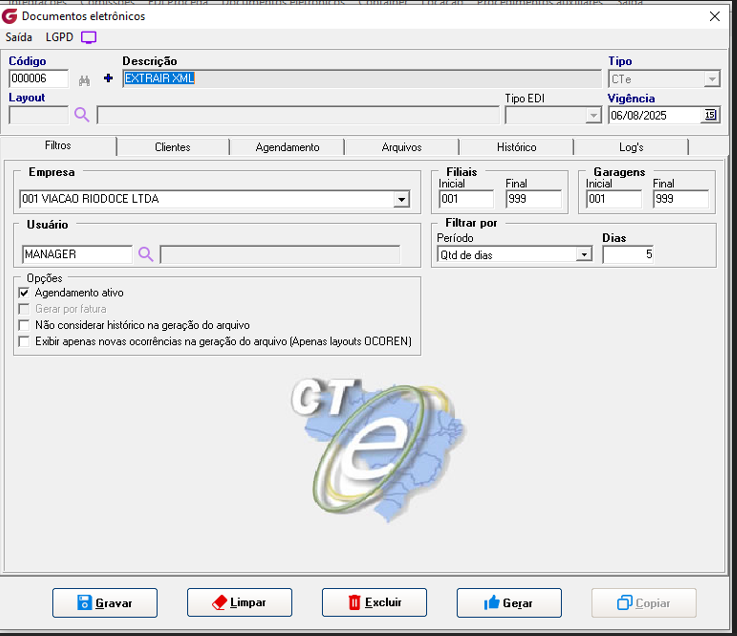Click the Layout code input field
This screenshot has width=737, height=636.
[x=39, y=115]
